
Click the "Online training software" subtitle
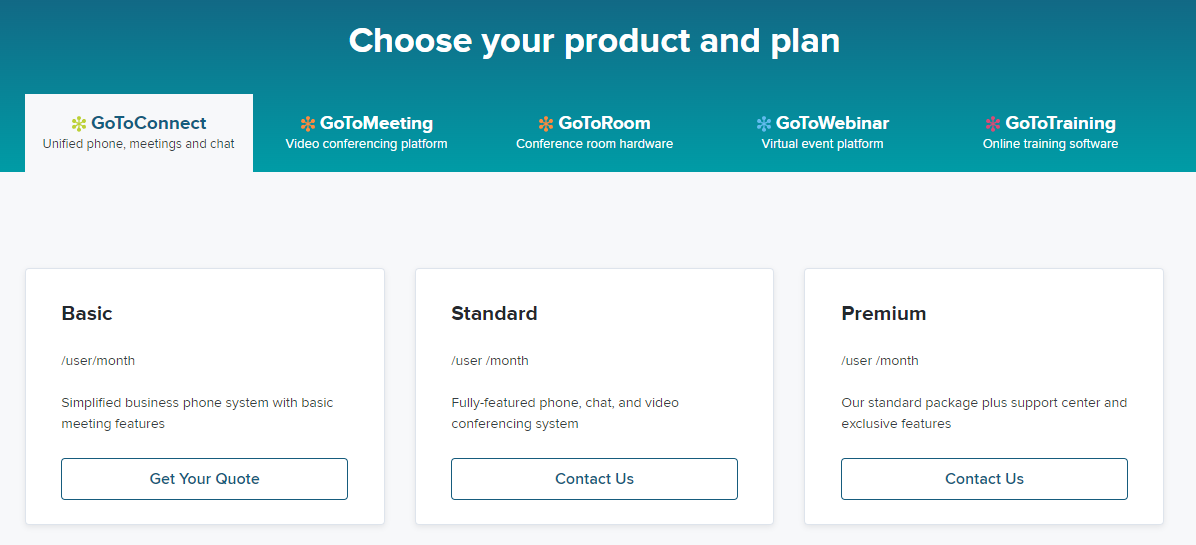tap(1050, 144)
